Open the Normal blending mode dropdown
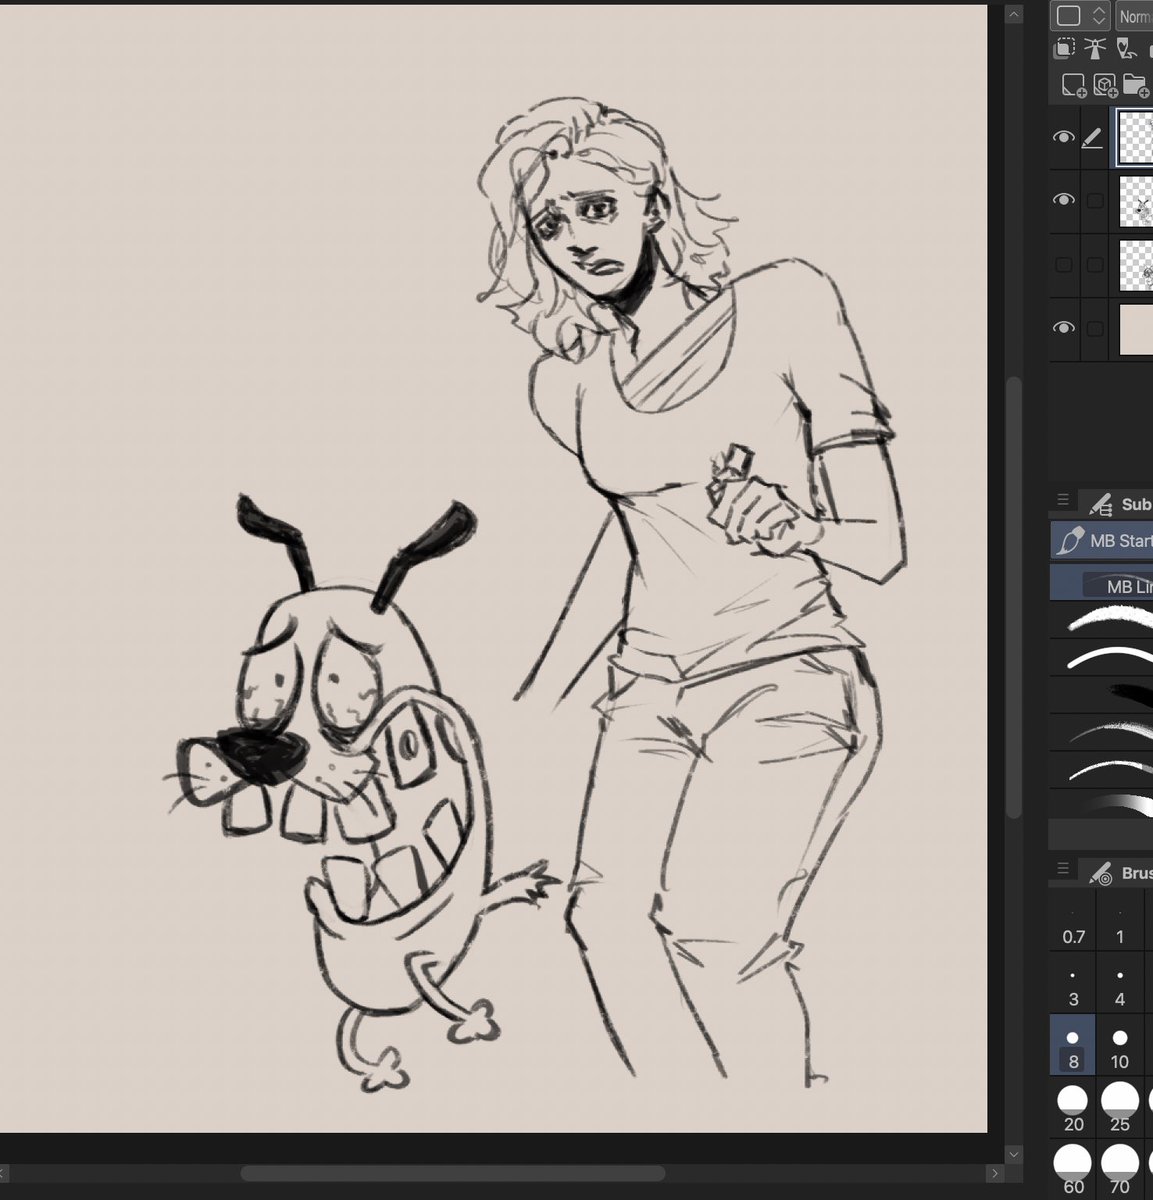 coord(1134,16)
